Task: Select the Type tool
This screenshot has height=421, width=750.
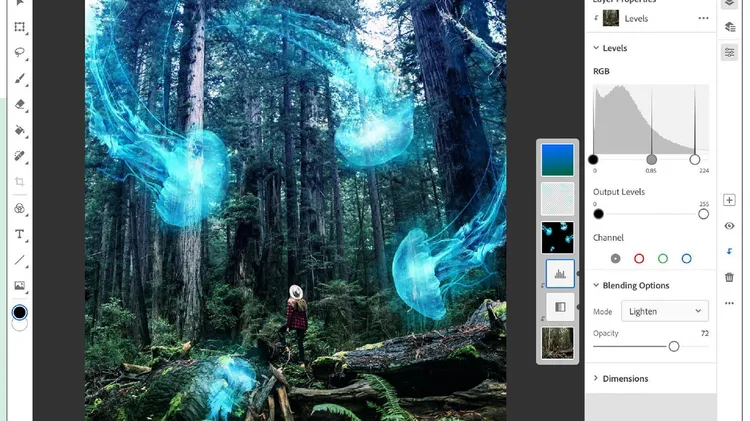Action: click(20, 234)
